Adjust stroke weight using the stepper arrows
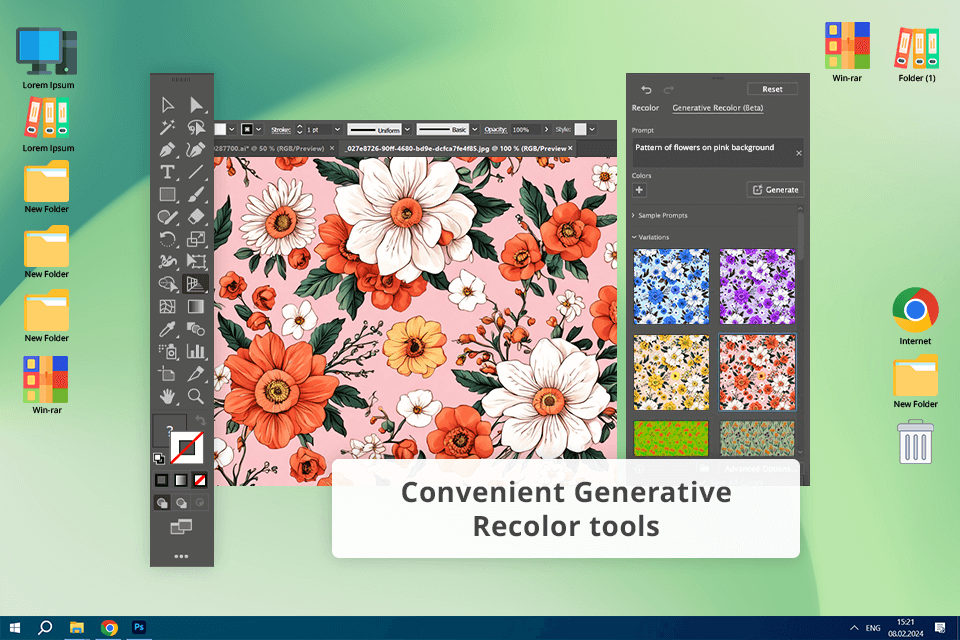 tap(299, 130)
